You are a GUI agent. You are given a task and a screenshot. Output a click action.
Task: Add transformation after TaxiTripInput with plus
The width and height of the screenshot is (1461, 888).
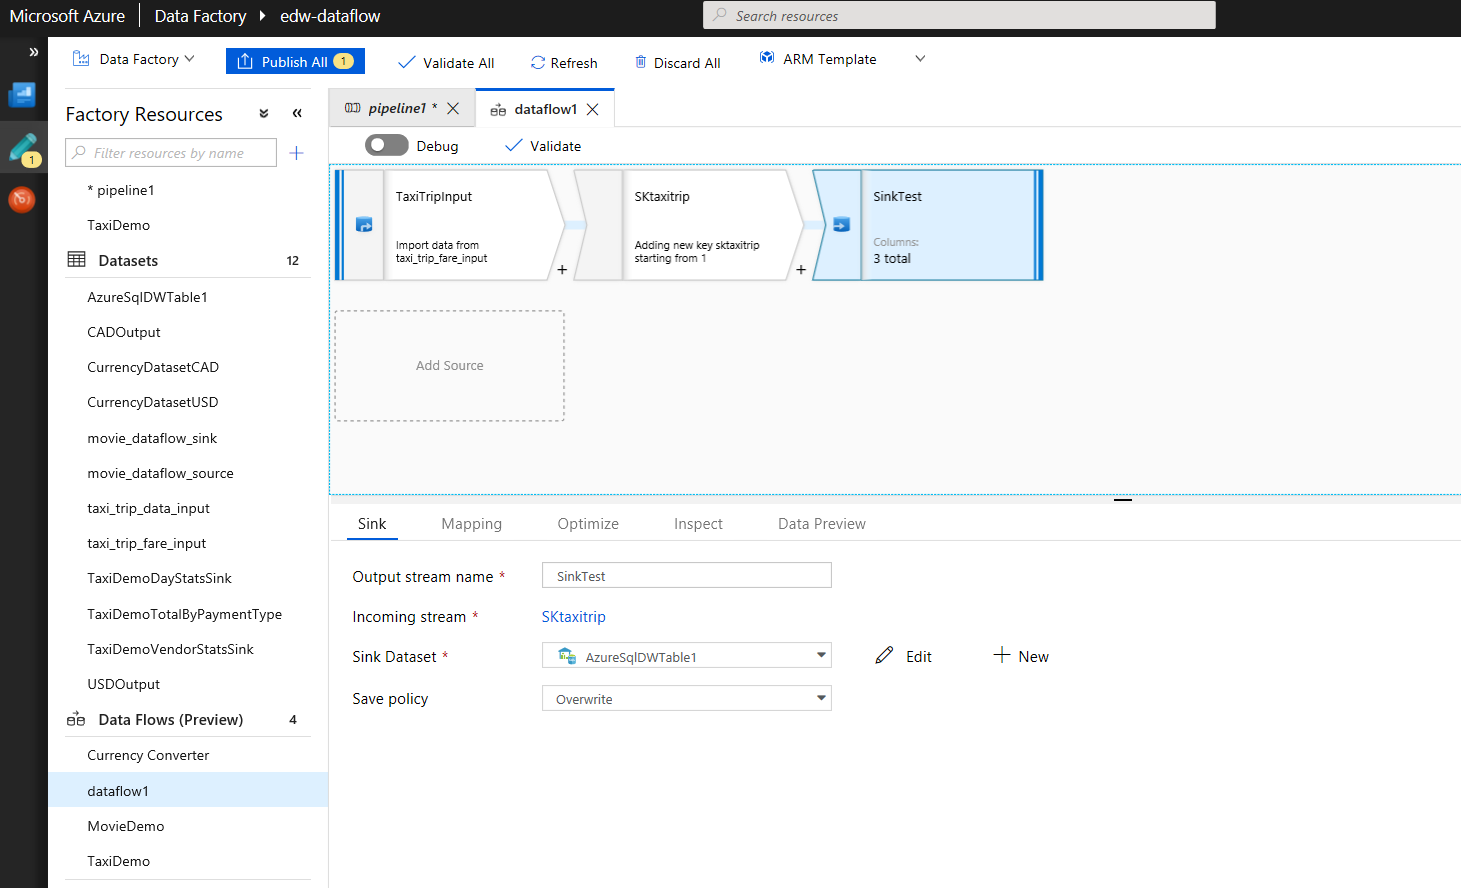562,269
